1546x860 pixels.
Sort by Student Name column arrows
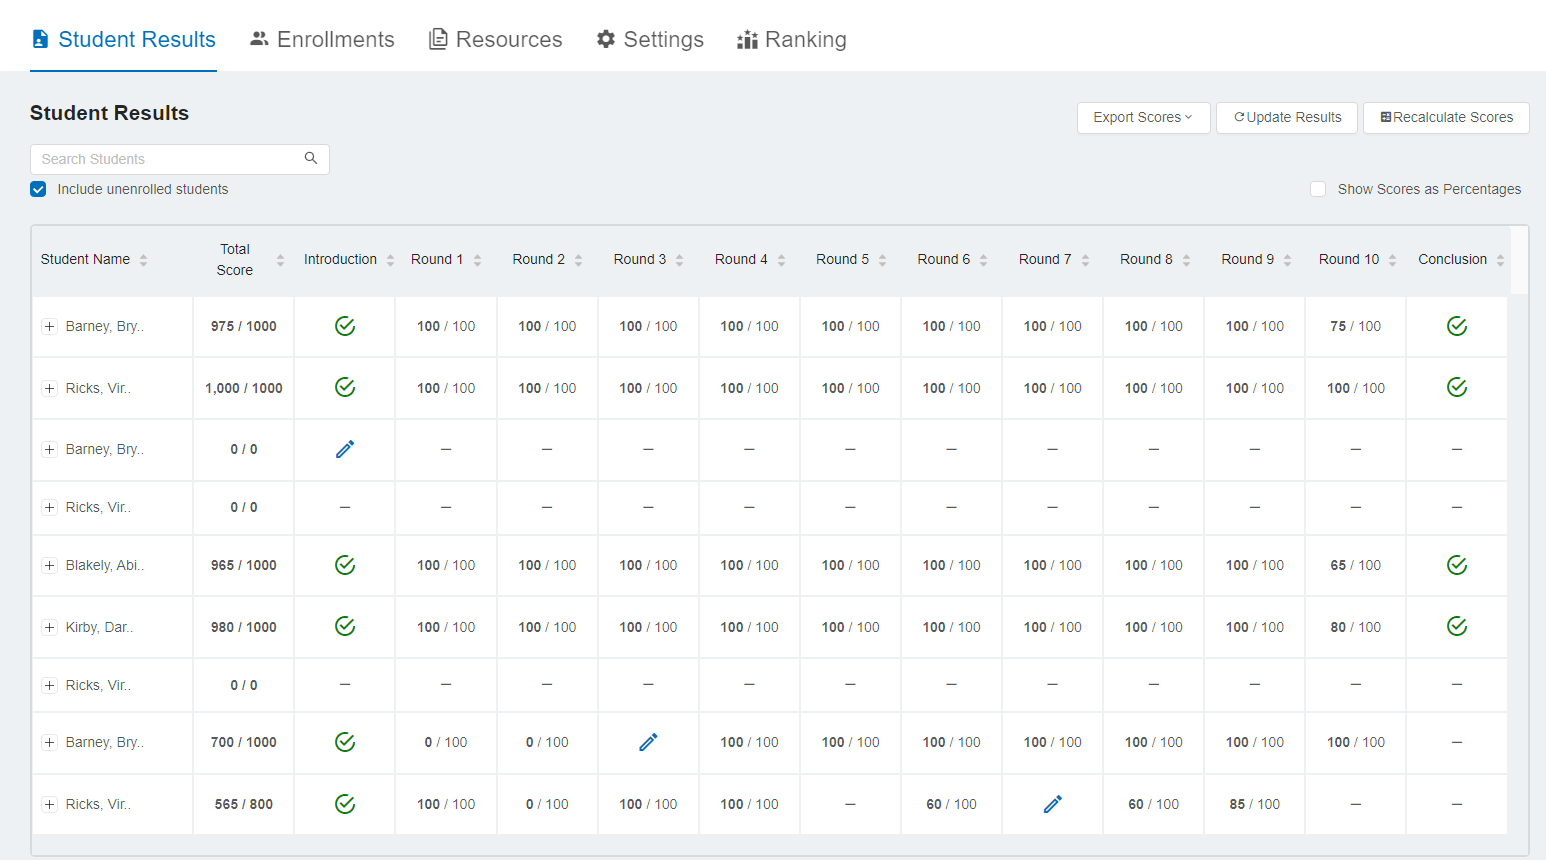(143, 260)
